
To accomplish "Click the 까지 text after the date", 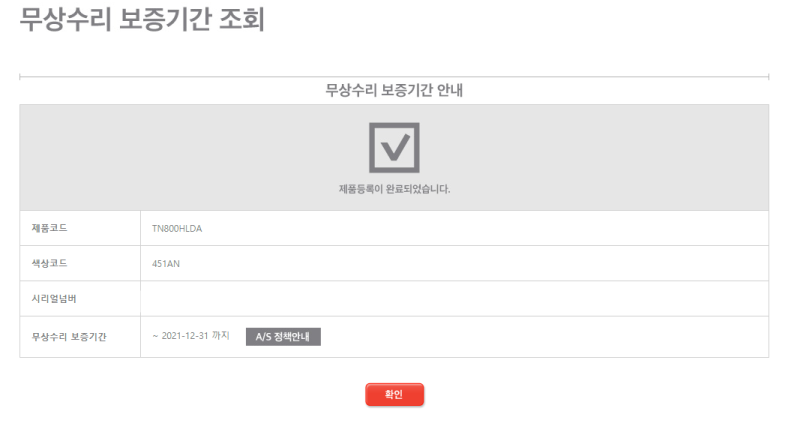I will click(x=221, y=335).
